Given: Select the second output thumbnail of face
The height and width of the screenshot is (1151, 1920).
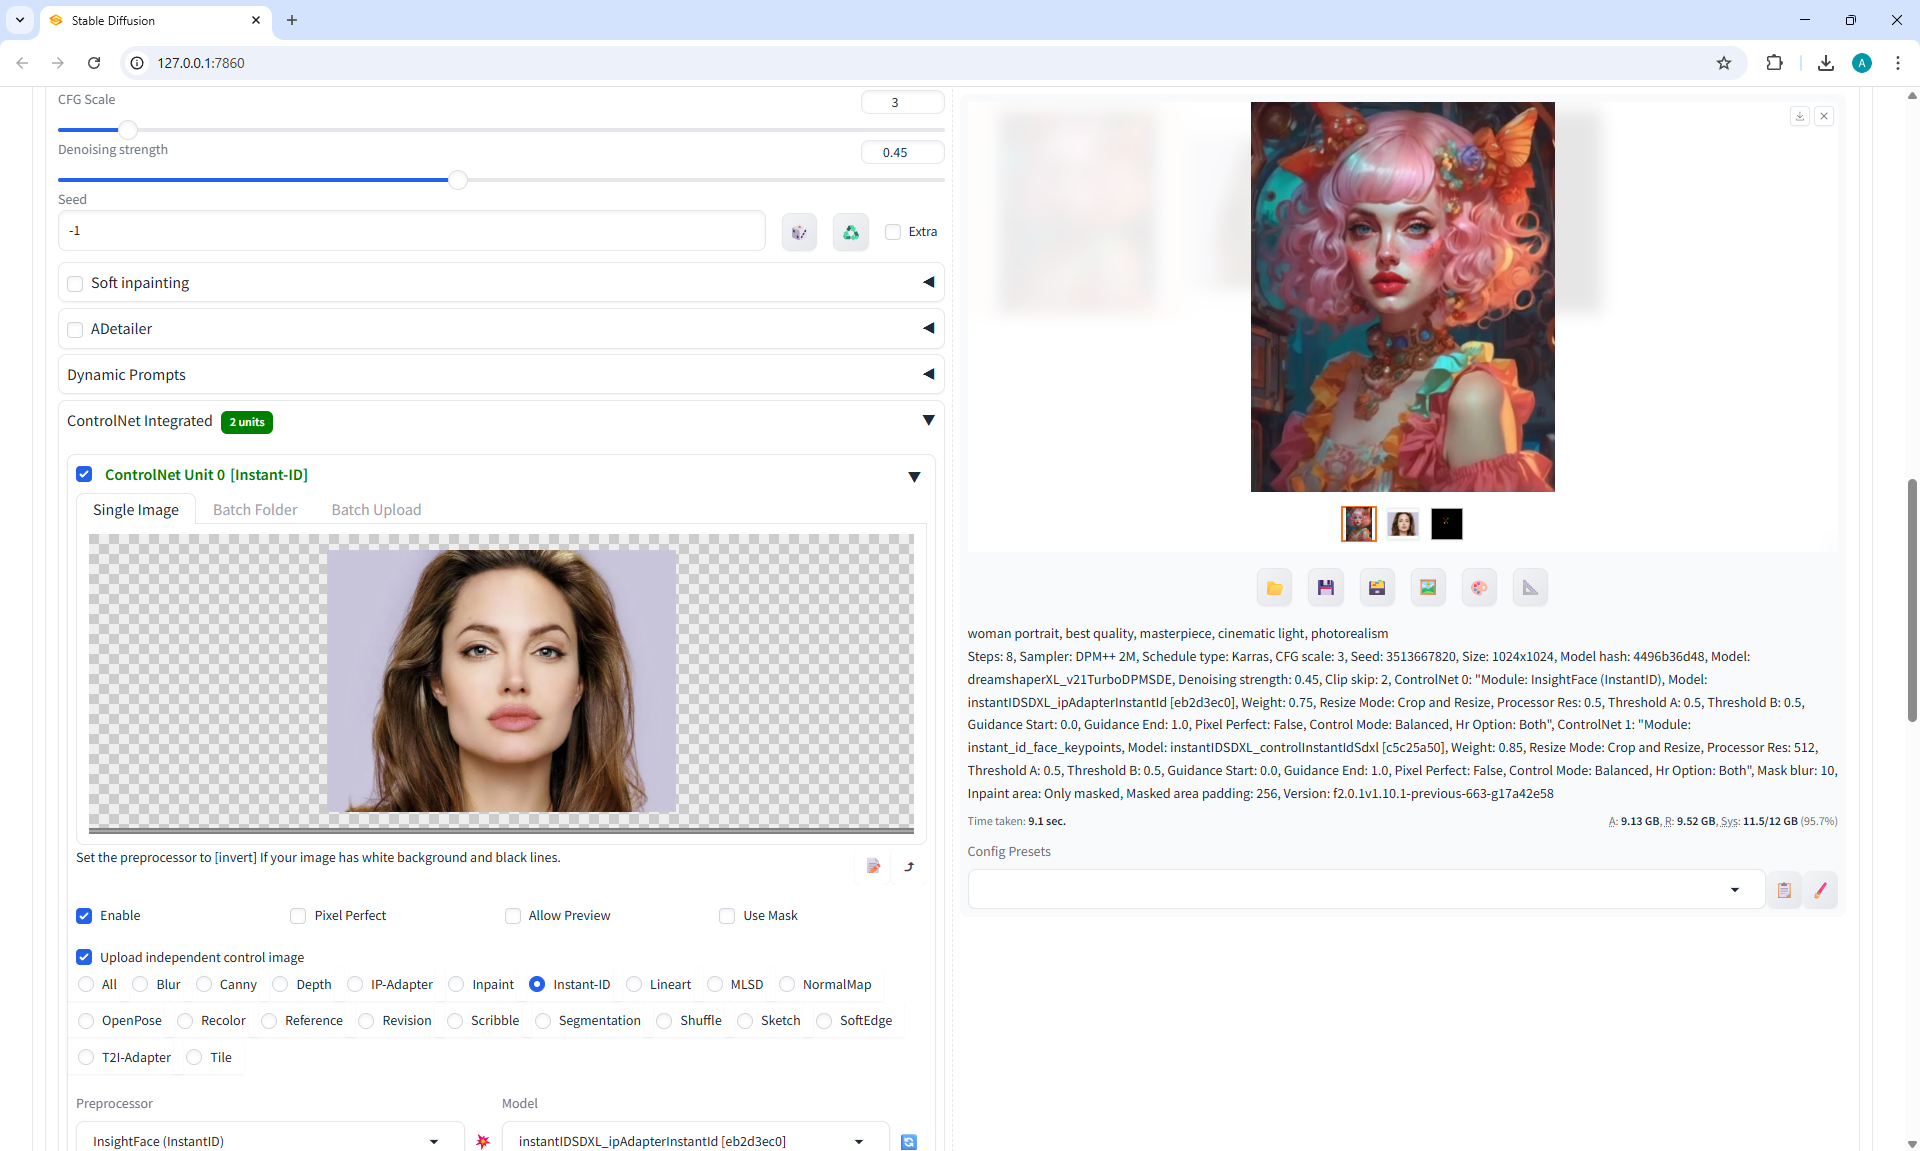Looking at the screenshot, I should [1402, 524].
